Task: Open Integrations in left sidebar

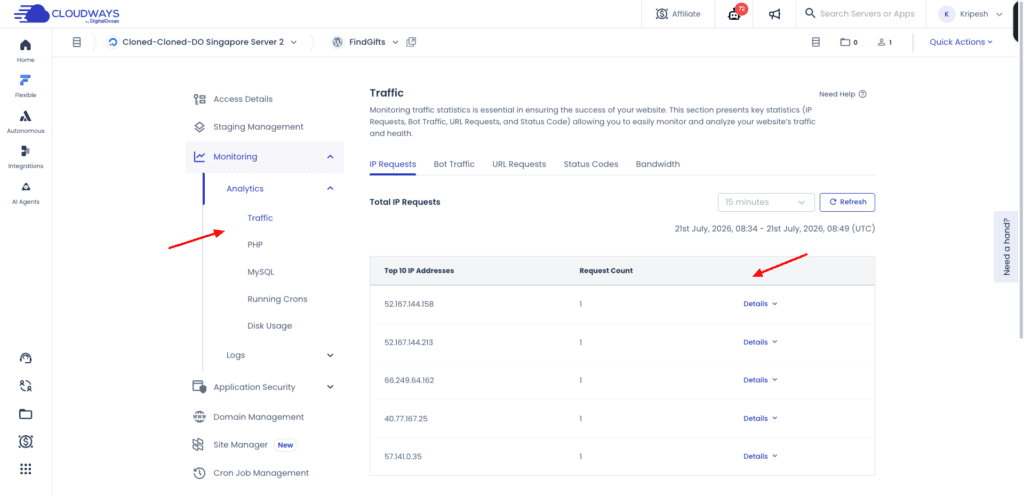Action: [x=25, y=157]
